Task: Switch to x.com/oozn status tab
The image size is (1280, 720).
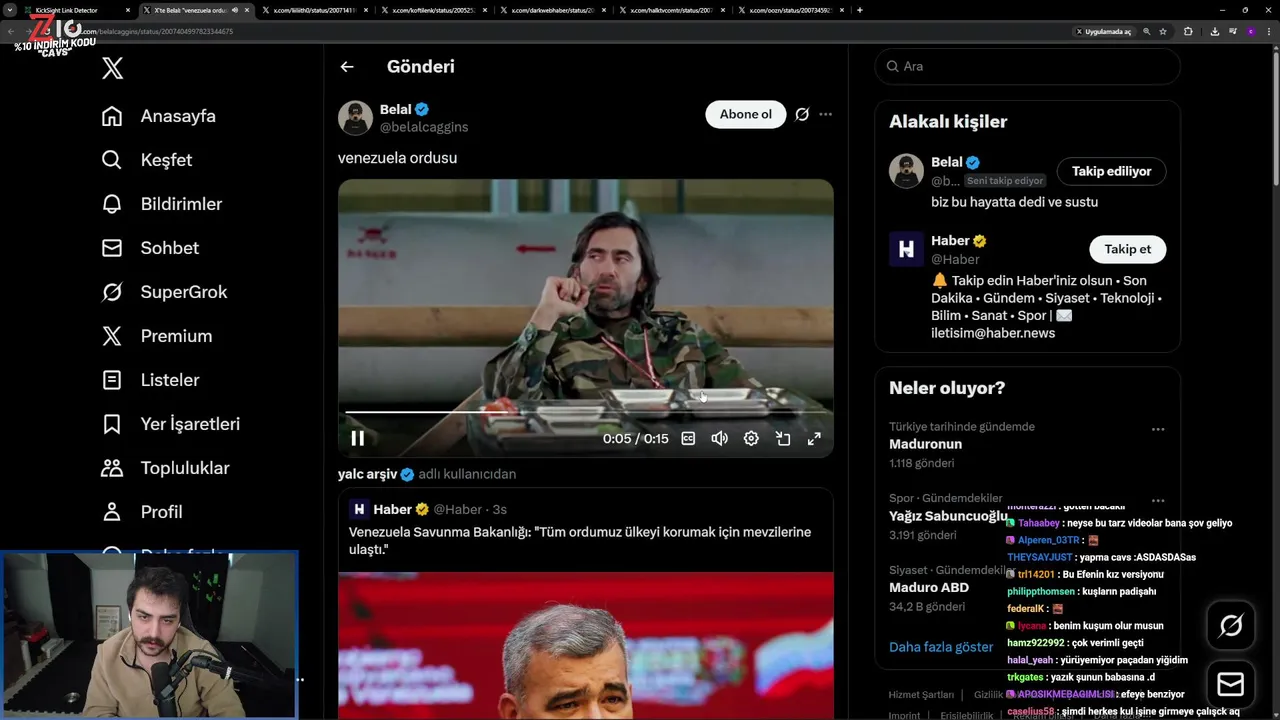Action: click(x=790, y=10)
